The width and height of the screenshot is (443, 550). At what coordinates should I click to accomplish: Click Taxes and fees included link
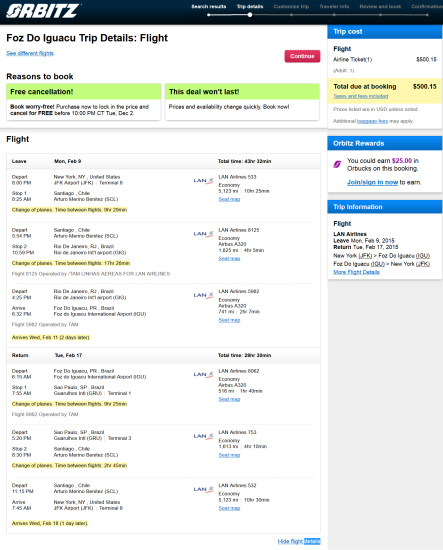click(x=361, y=96)
